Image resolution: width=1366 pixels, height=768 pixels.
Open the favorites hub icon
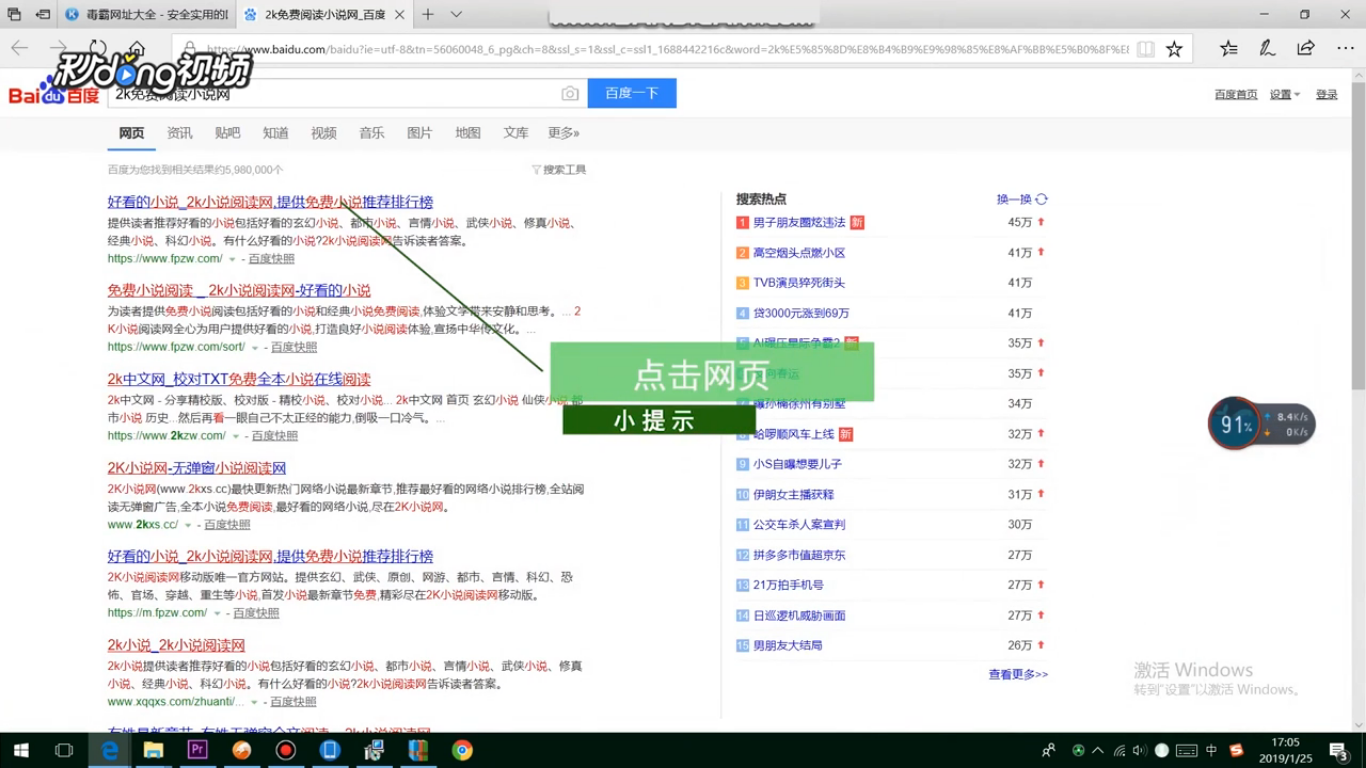tap(1229, 48)
